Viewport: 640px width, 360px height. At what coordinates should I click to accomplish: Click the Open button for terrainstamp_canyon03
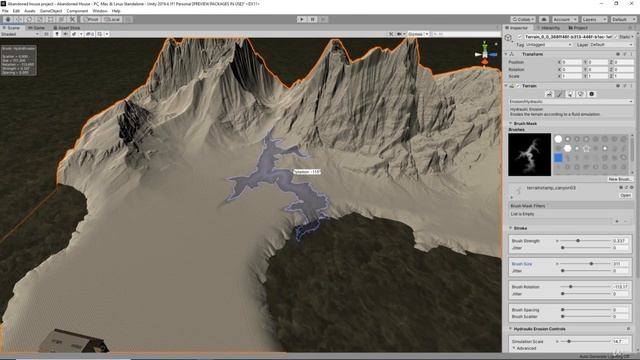625,196
